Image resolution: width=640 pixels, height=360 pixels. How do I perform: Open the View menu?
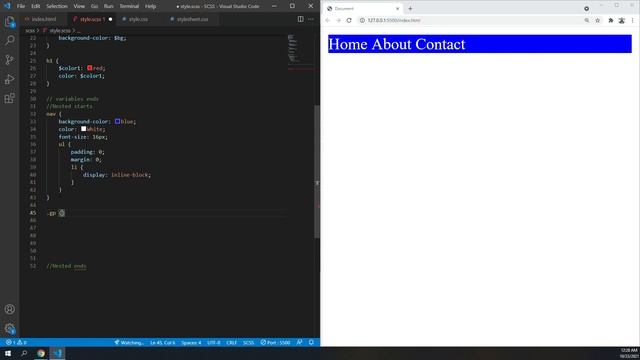pyautogui.click(x=79, y=6)
